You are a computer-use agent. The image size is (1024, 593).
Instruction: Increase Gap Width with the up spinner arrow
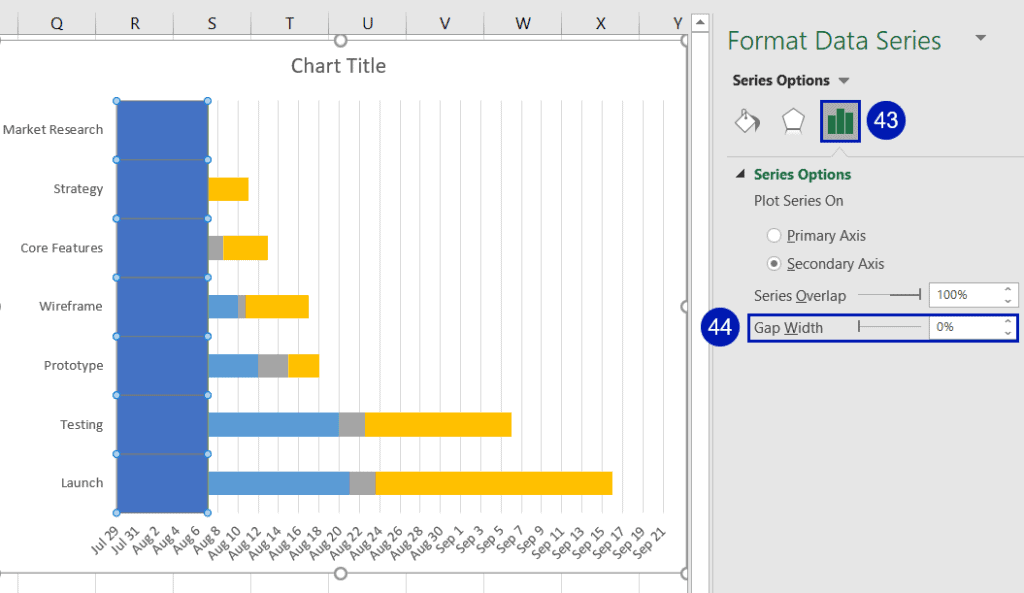1007,322
